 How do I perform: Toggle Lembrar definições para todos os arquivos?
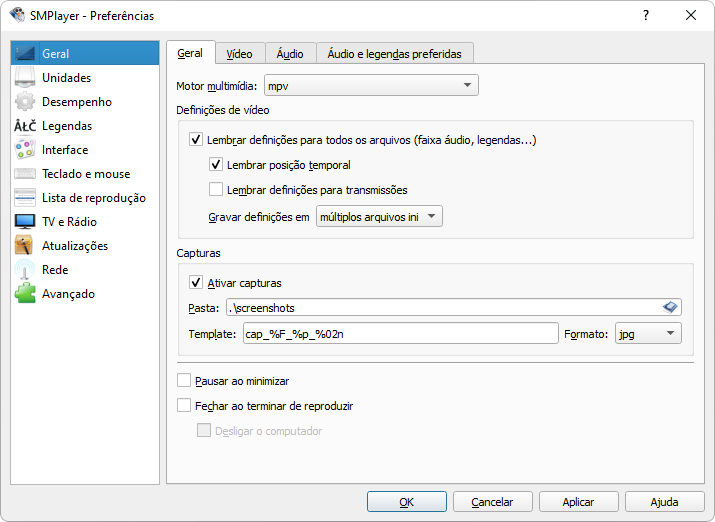point(196,140)
